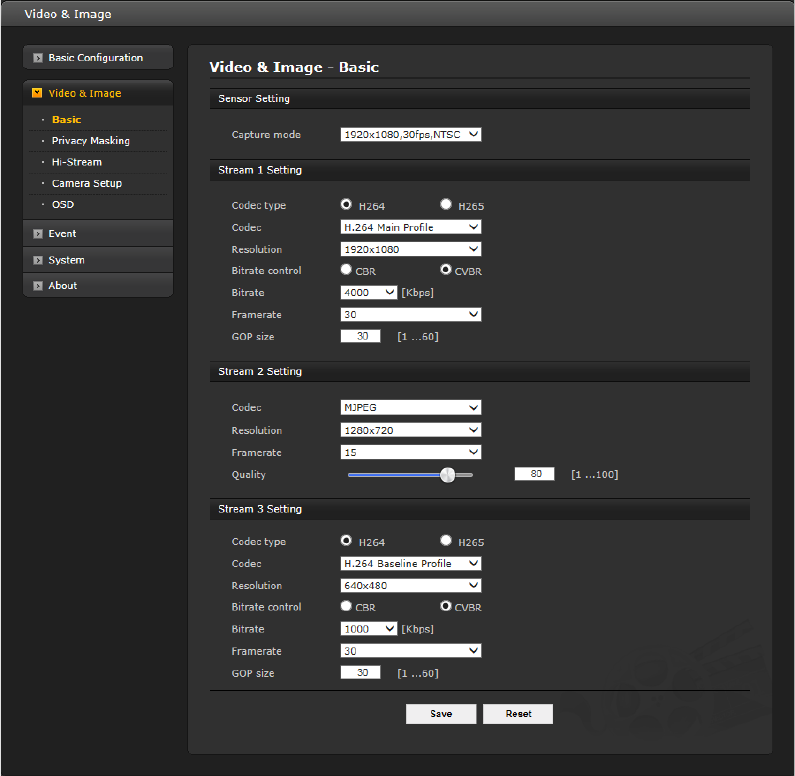Open Stream 3 Bitrate dropdown 1000

tap(369, 629)
